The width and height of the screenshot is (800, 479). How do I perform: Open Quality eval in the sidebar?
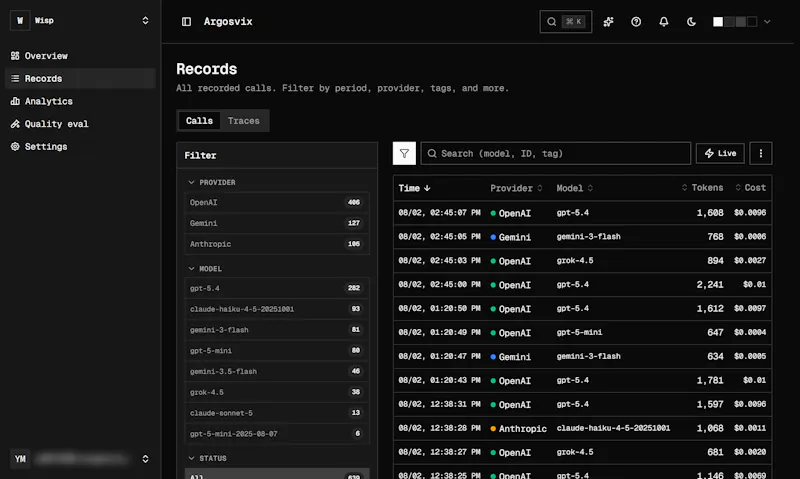click(80, 123)
